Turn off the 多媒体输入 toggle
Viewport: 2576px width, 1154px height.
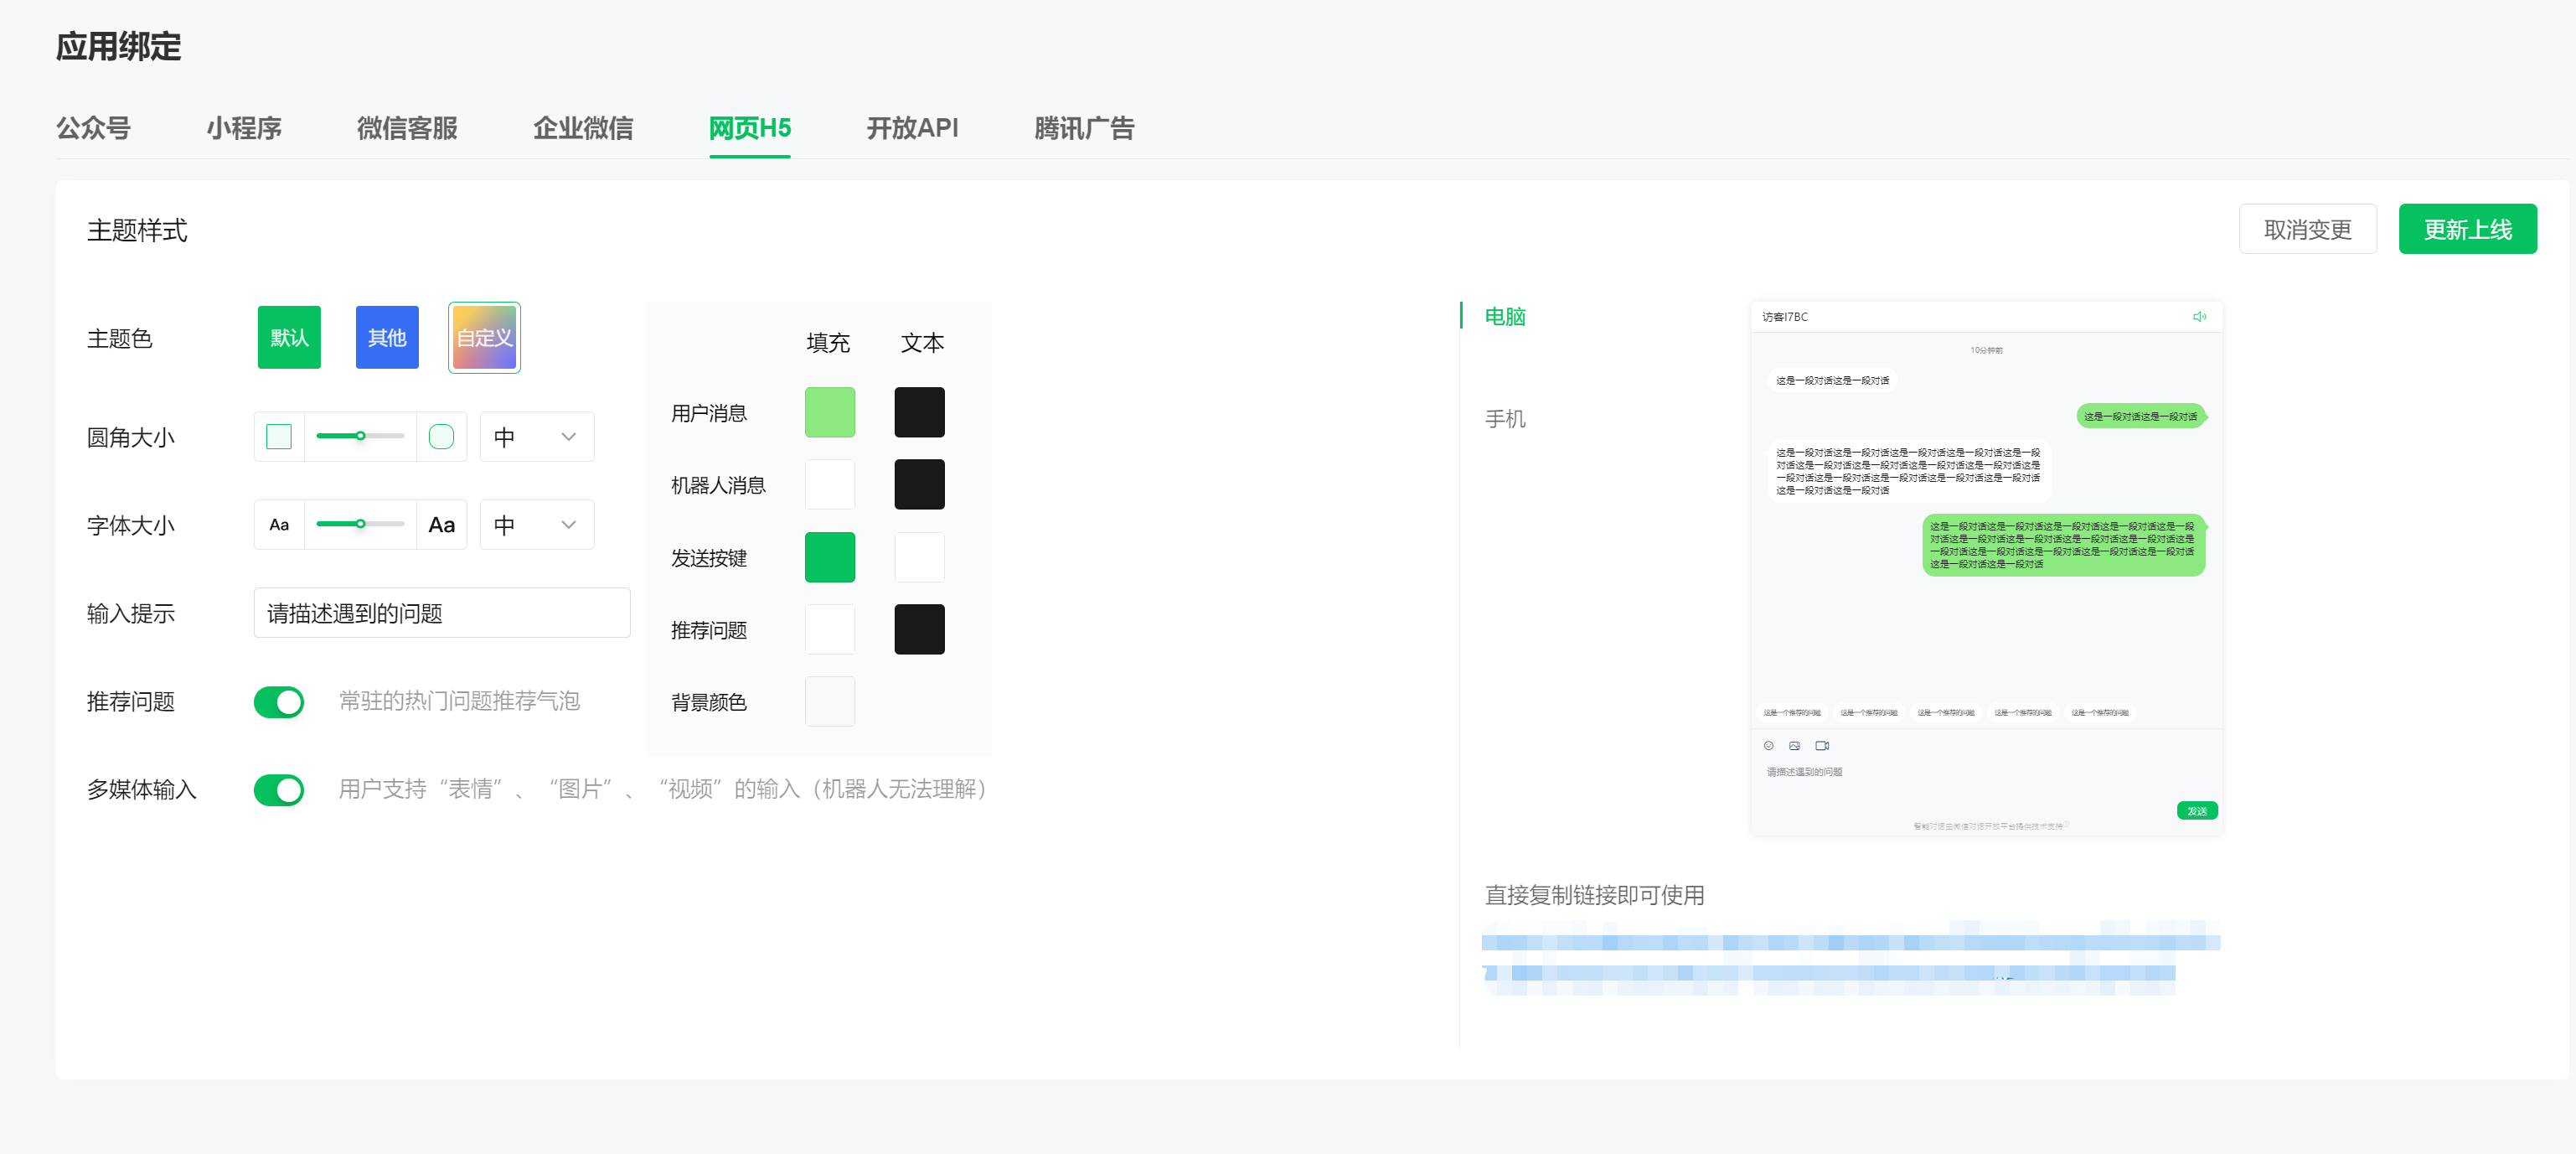(x=279, y=790)
